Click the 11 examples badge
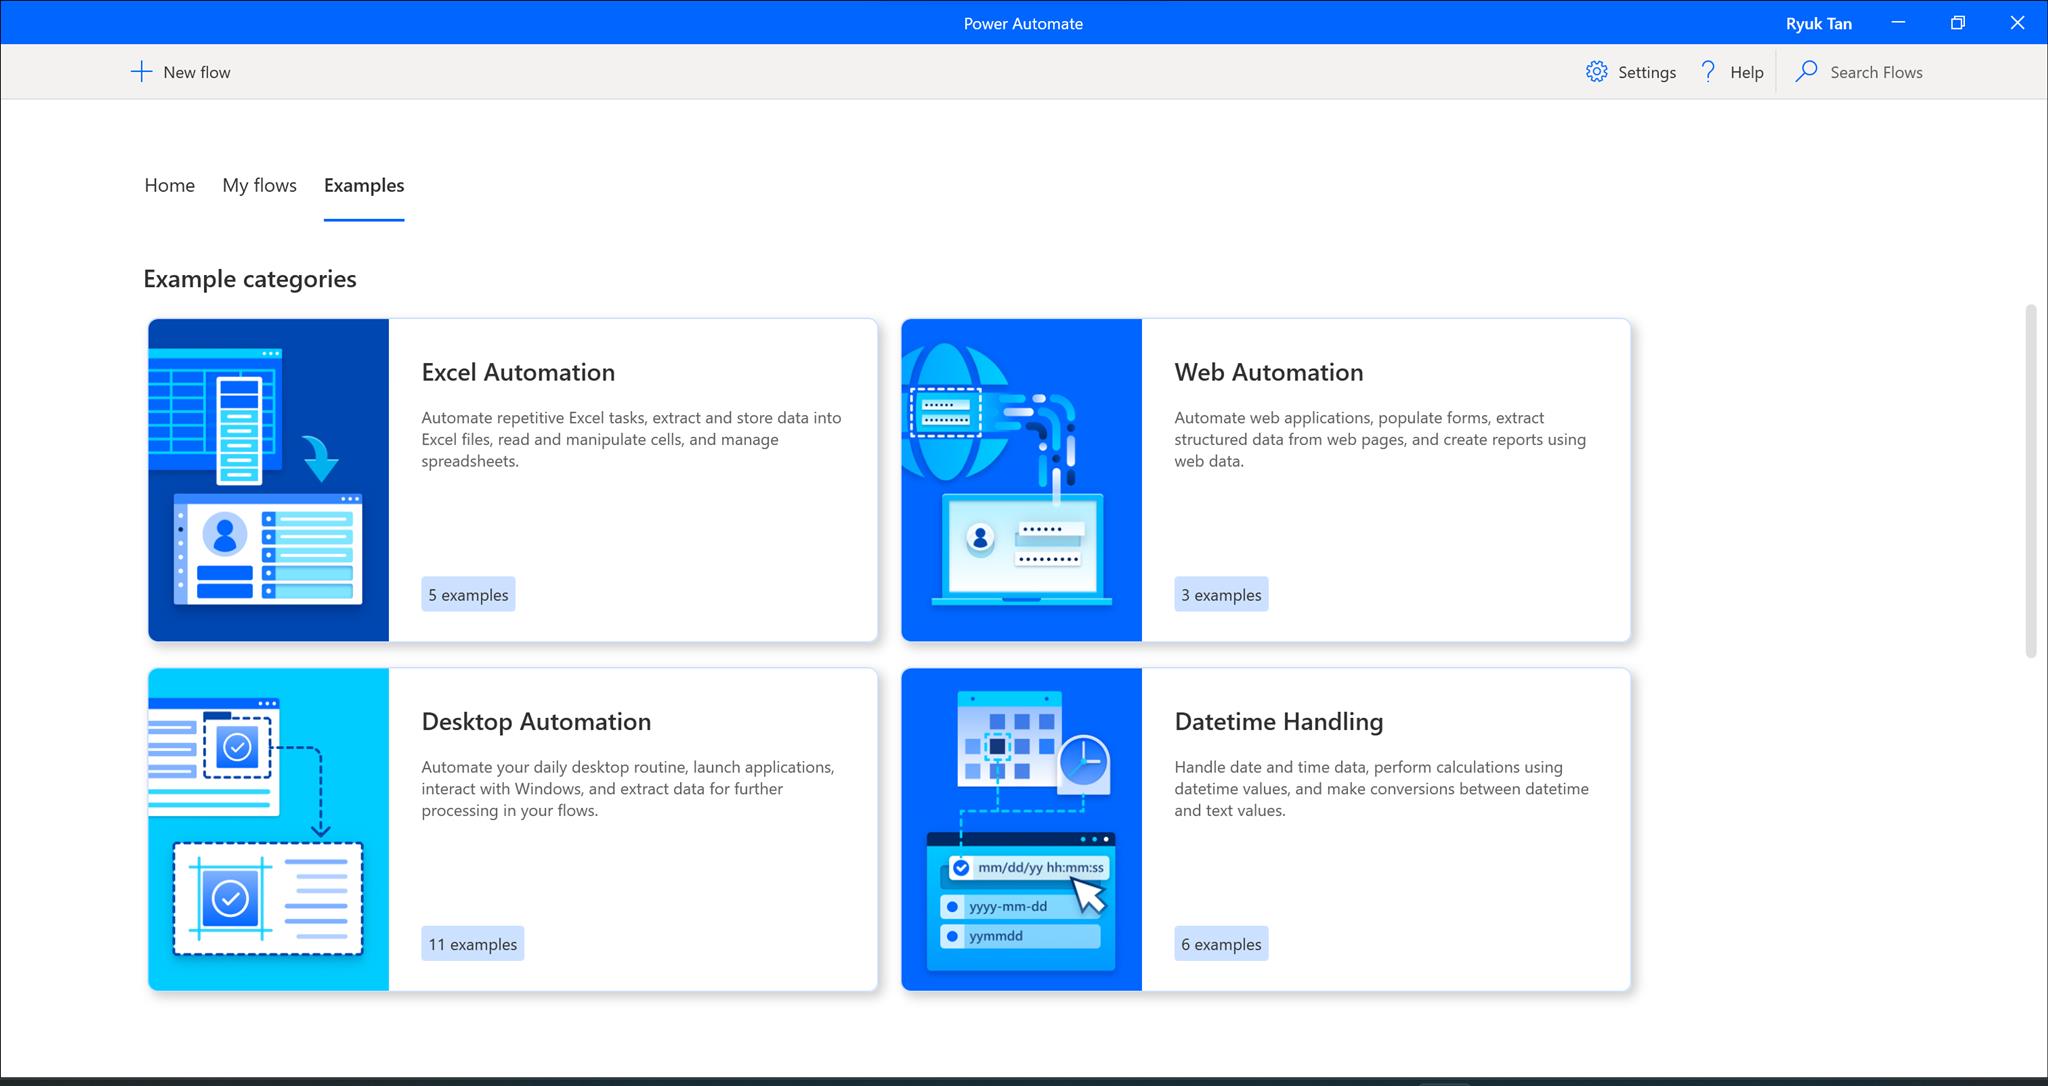 coord(472,943)
